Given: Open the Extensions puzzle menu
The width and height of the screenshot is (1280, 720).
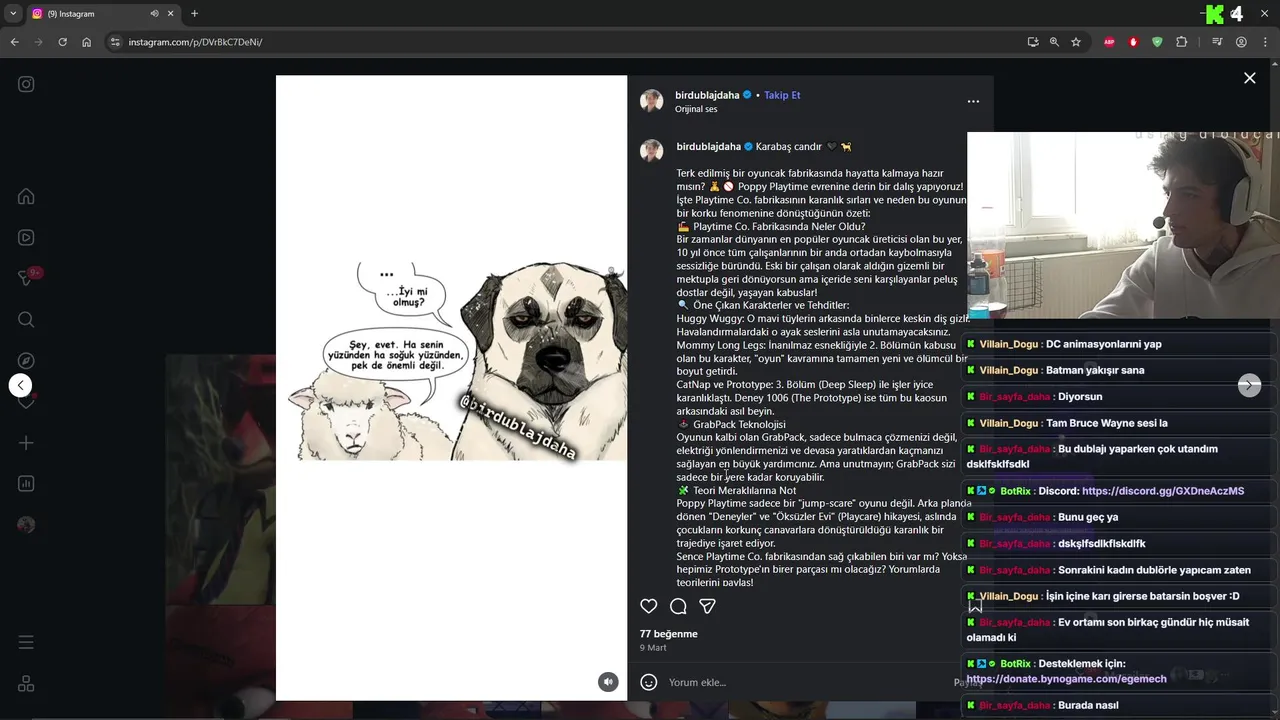Looking at the screenshot, I should click(1182, 42).
